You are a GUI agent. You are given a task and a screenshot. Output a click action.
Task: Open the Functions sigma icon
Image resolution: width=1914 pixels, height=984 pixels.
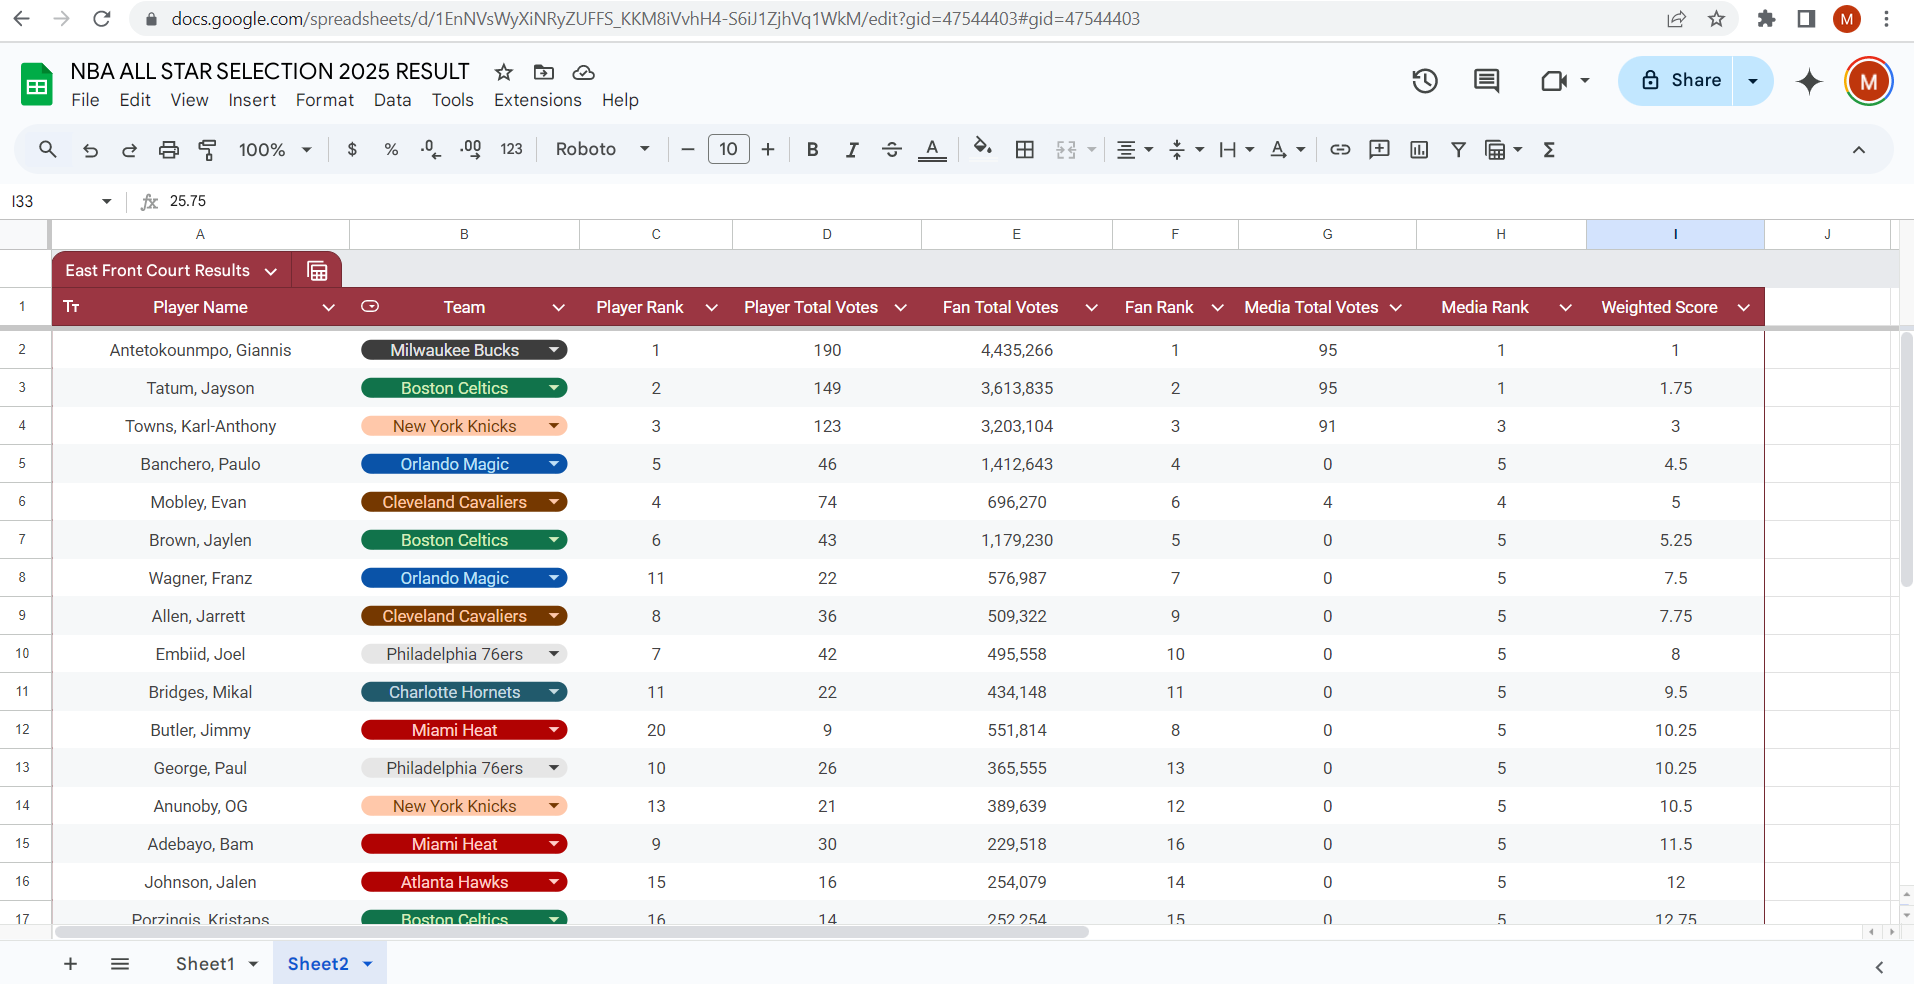point(1549,150)
